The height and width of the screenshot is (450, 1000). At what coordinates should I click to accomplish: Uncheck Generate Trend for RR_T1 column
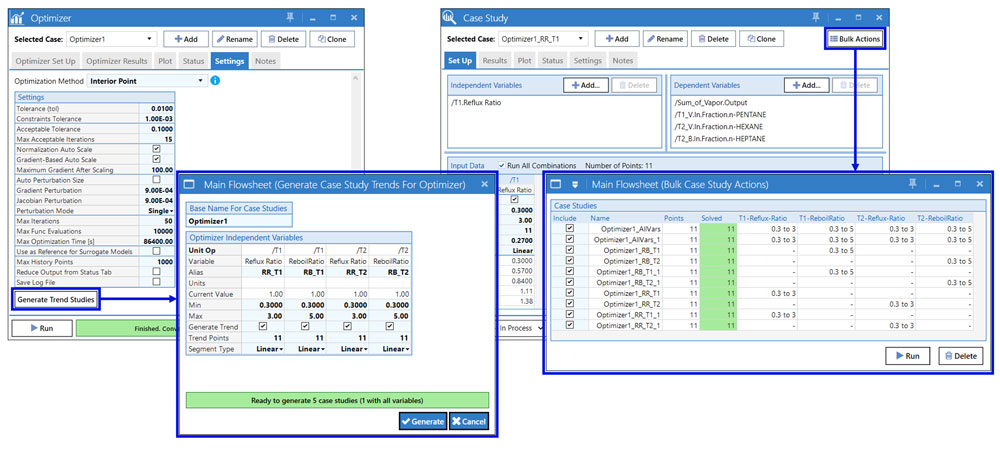pos(263,326)
